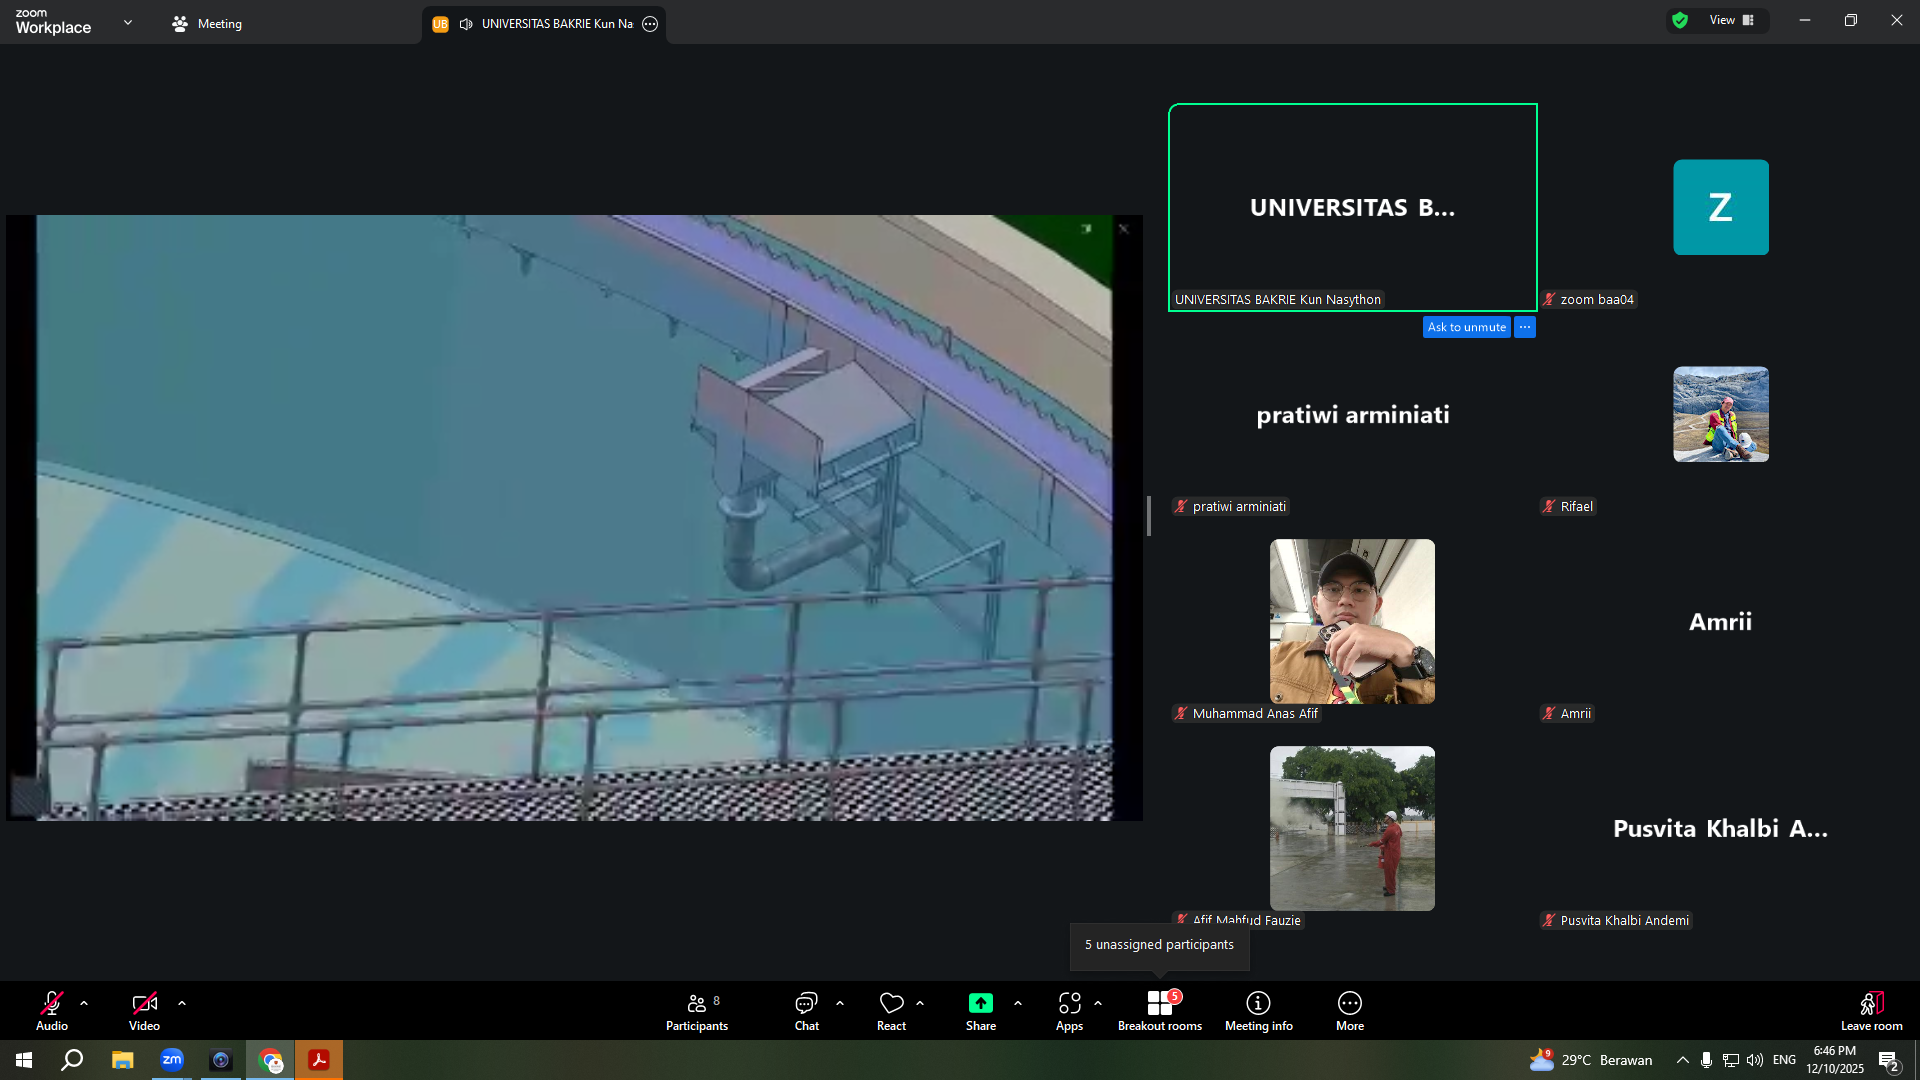Screen dimensions: 1920x1080
Task: Click 5 unassigned participants tooltip
Action: tap(1160, 945)
